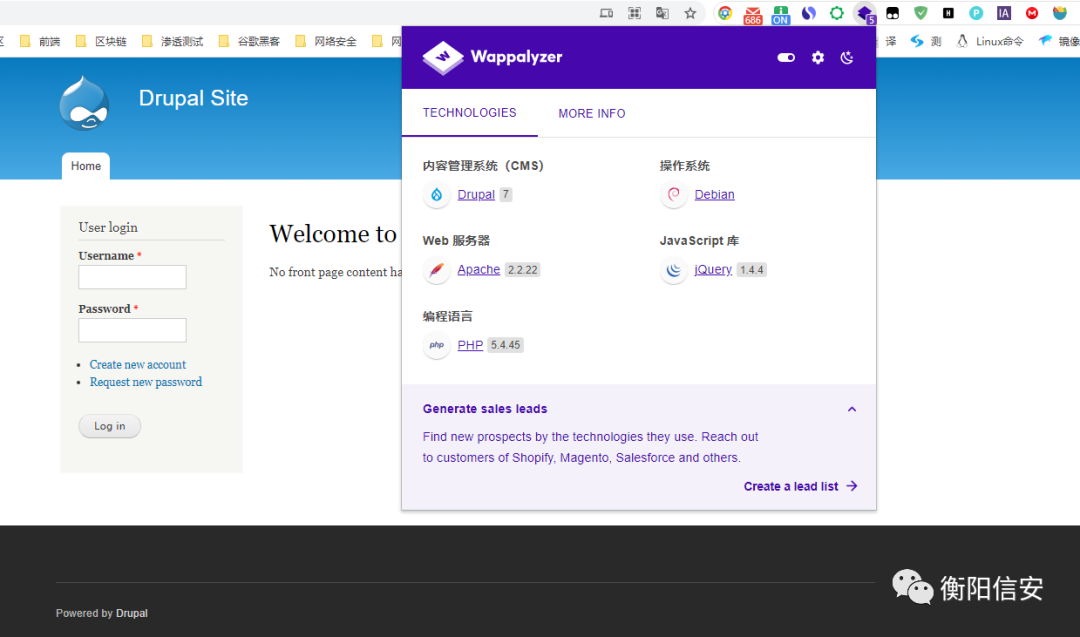Image resolution: width=1080 pixels, height=637 pixels.
Task: Open Wappalyzer settings gear
Action: click(818, 58)
